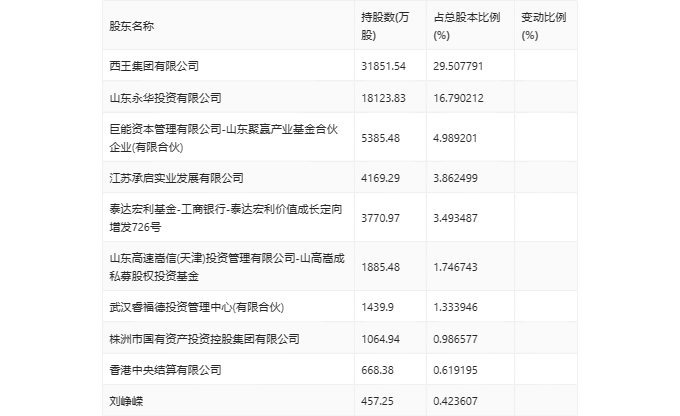Select percentage 29.507791
Viewport: 680px width, 416px height.
click(458, 66)
